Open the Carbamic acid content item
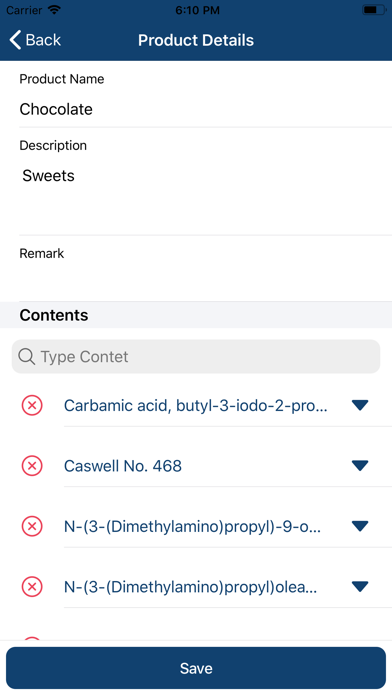392x696 pixels. pyautogui.click(x=196, y=406)
